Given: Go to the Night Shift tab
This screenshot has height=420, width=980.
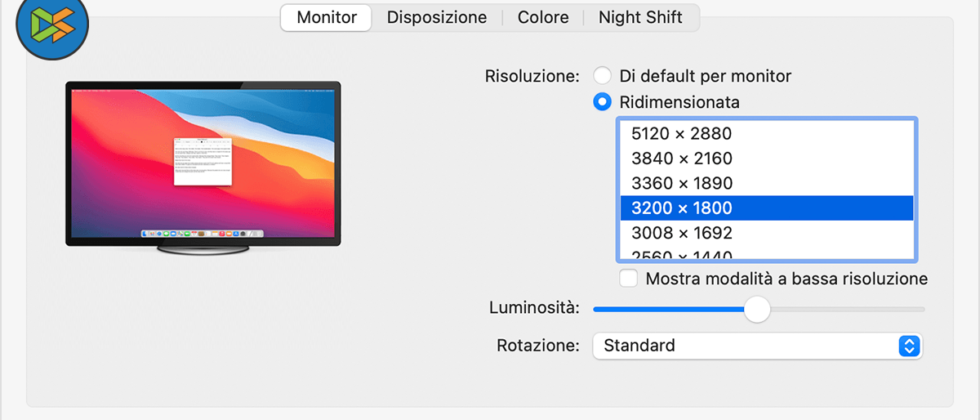Looking at the screenshot, I should 641,18.
